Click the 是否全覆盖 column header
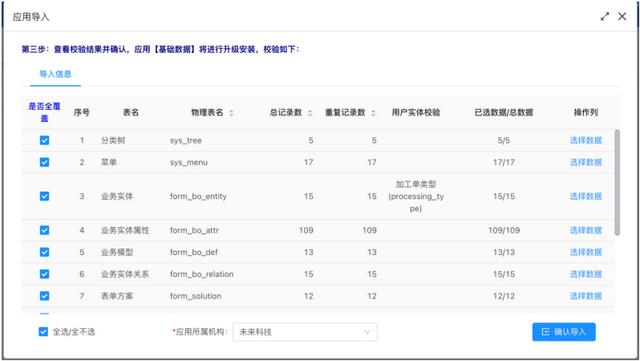The image size is (640, 361). point(44,112)
